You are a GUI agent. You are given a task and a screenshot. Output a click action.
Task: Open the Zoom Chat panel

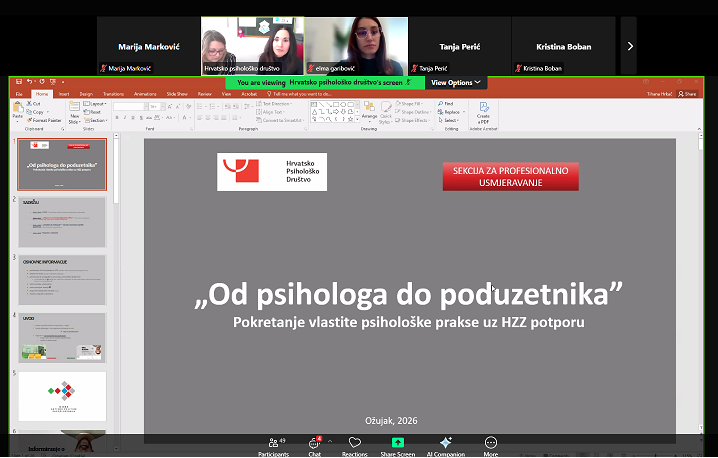[314, 444]
